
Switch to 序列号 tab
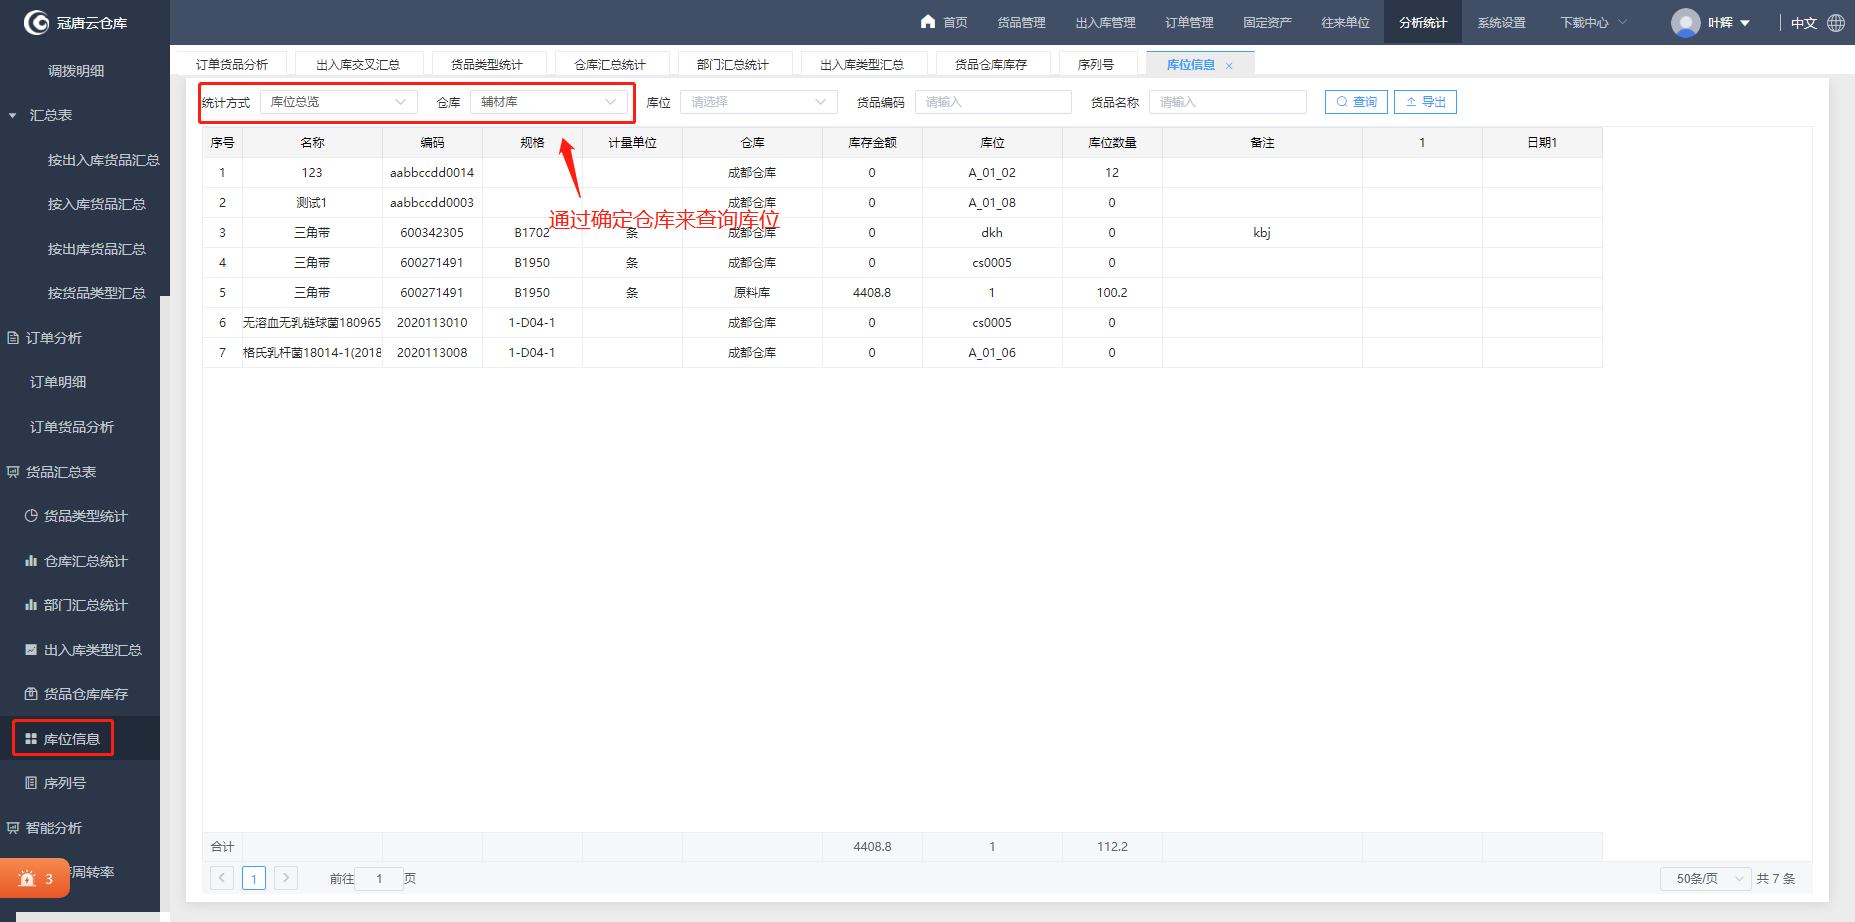(x=1096, y=64)
